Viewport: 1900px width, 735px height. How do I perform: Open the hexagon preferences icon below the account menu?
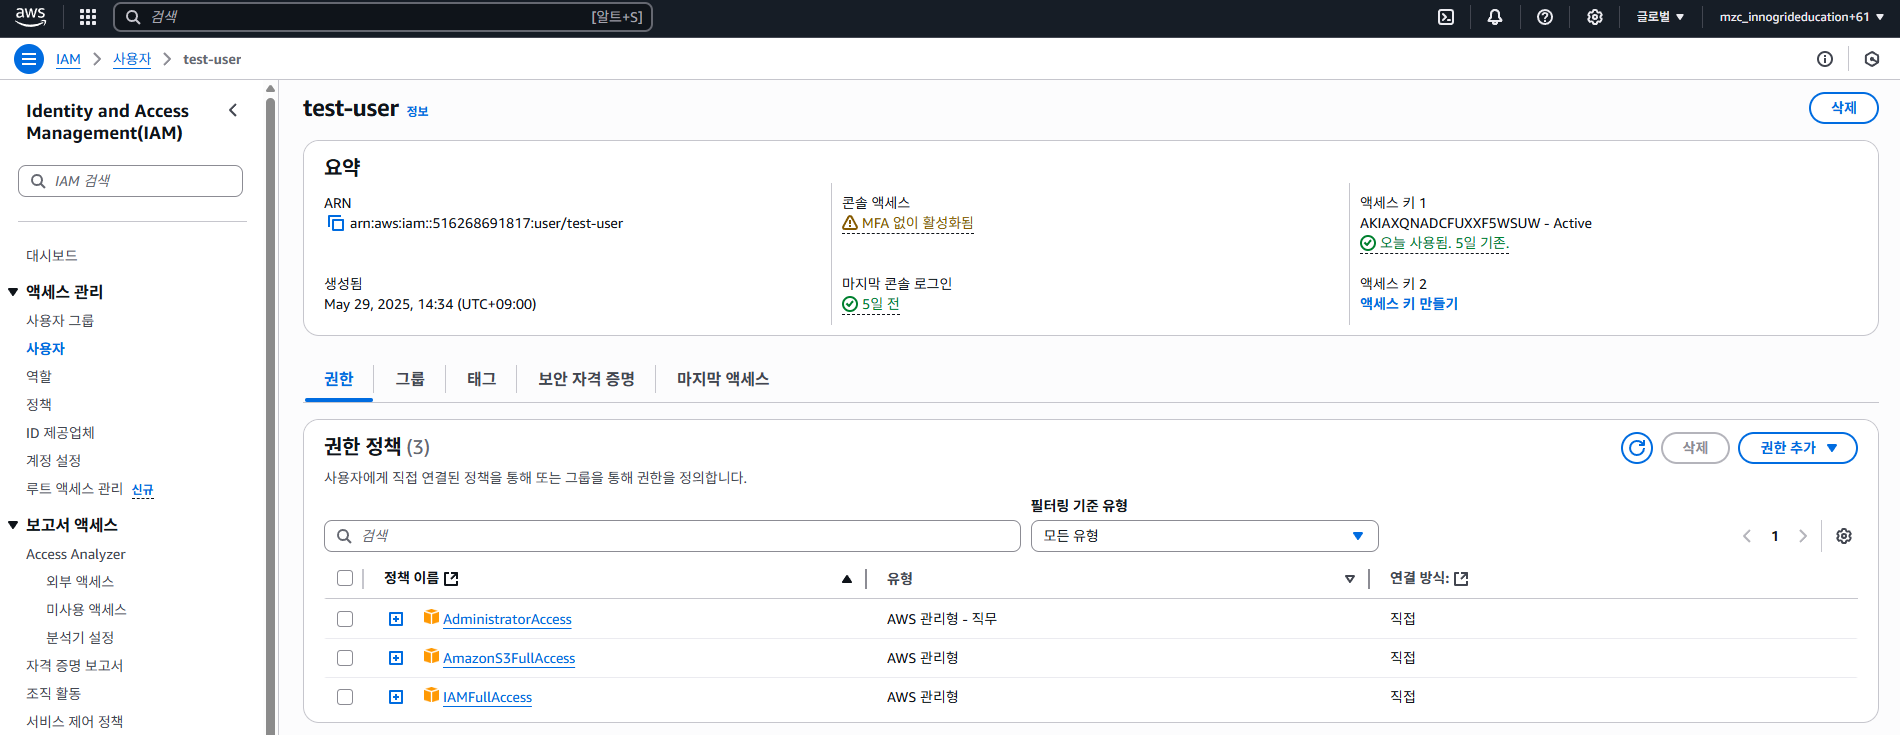coord(1872,59)
